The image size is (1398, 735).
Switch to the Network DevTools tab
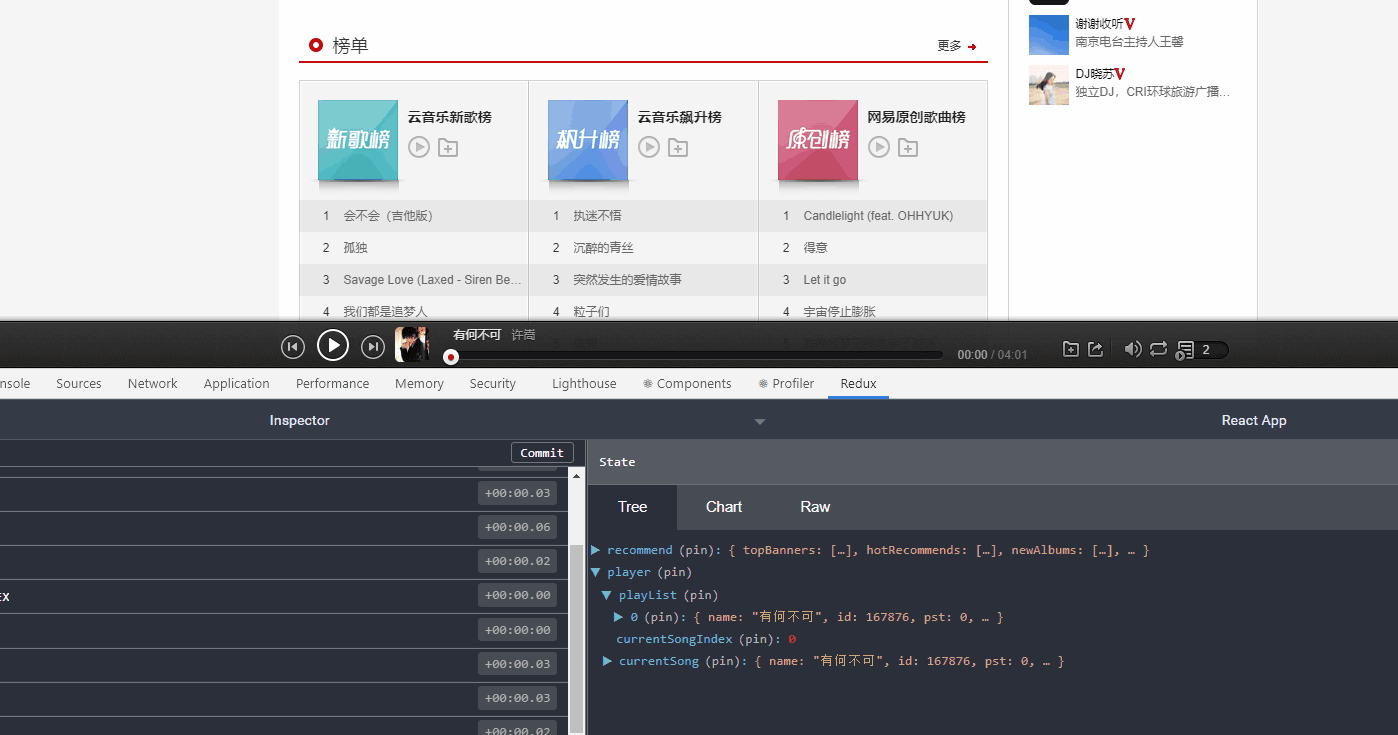153,383
